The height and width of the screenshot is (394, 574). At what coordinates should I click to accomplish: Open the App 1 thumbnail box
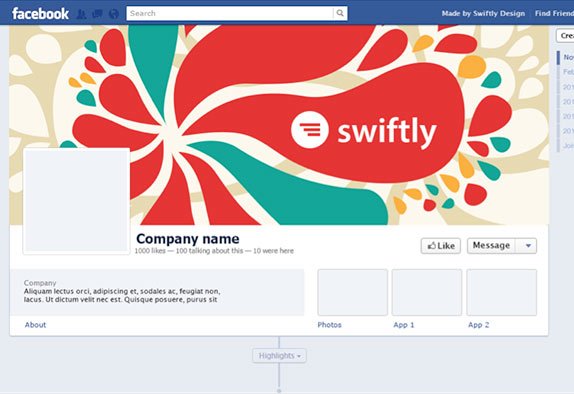tap(427, 292)
